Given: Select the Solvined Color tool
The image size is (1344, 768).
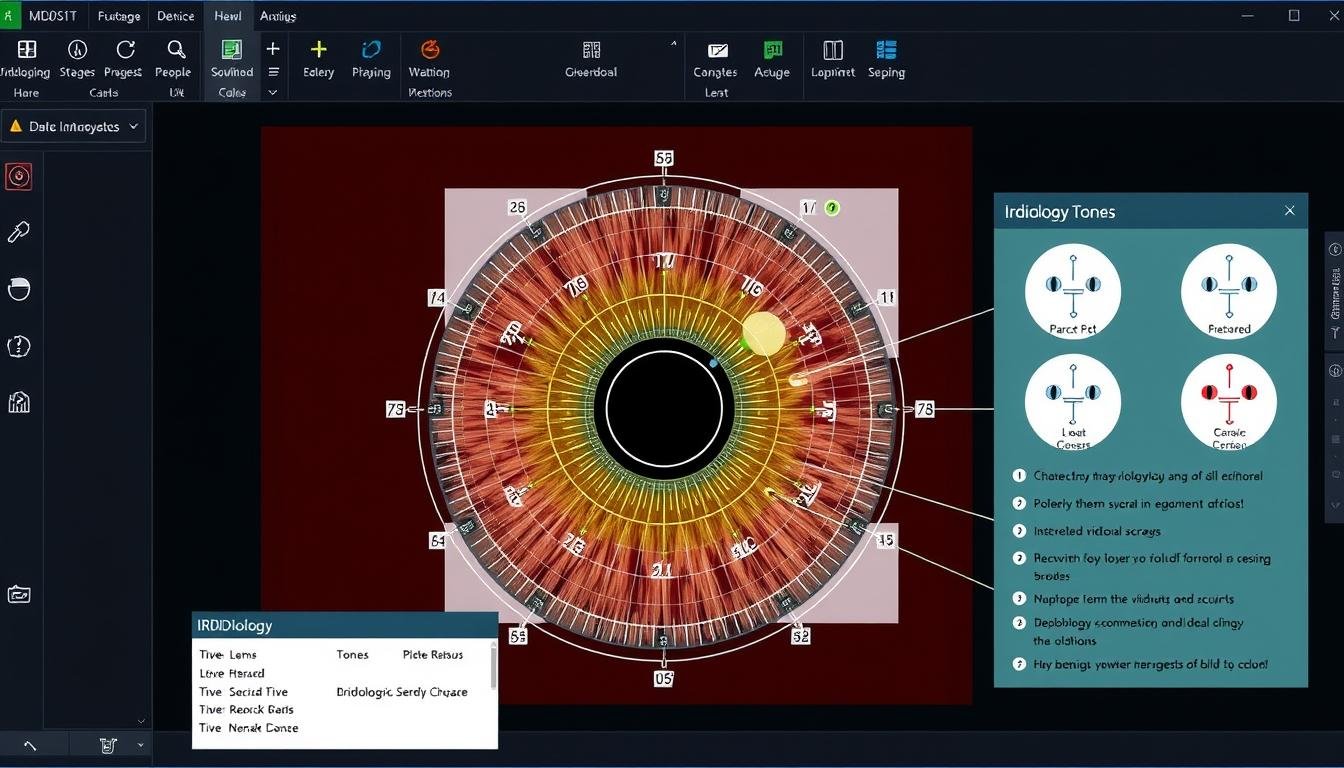Looking at the screenshot, I should 231,50.
